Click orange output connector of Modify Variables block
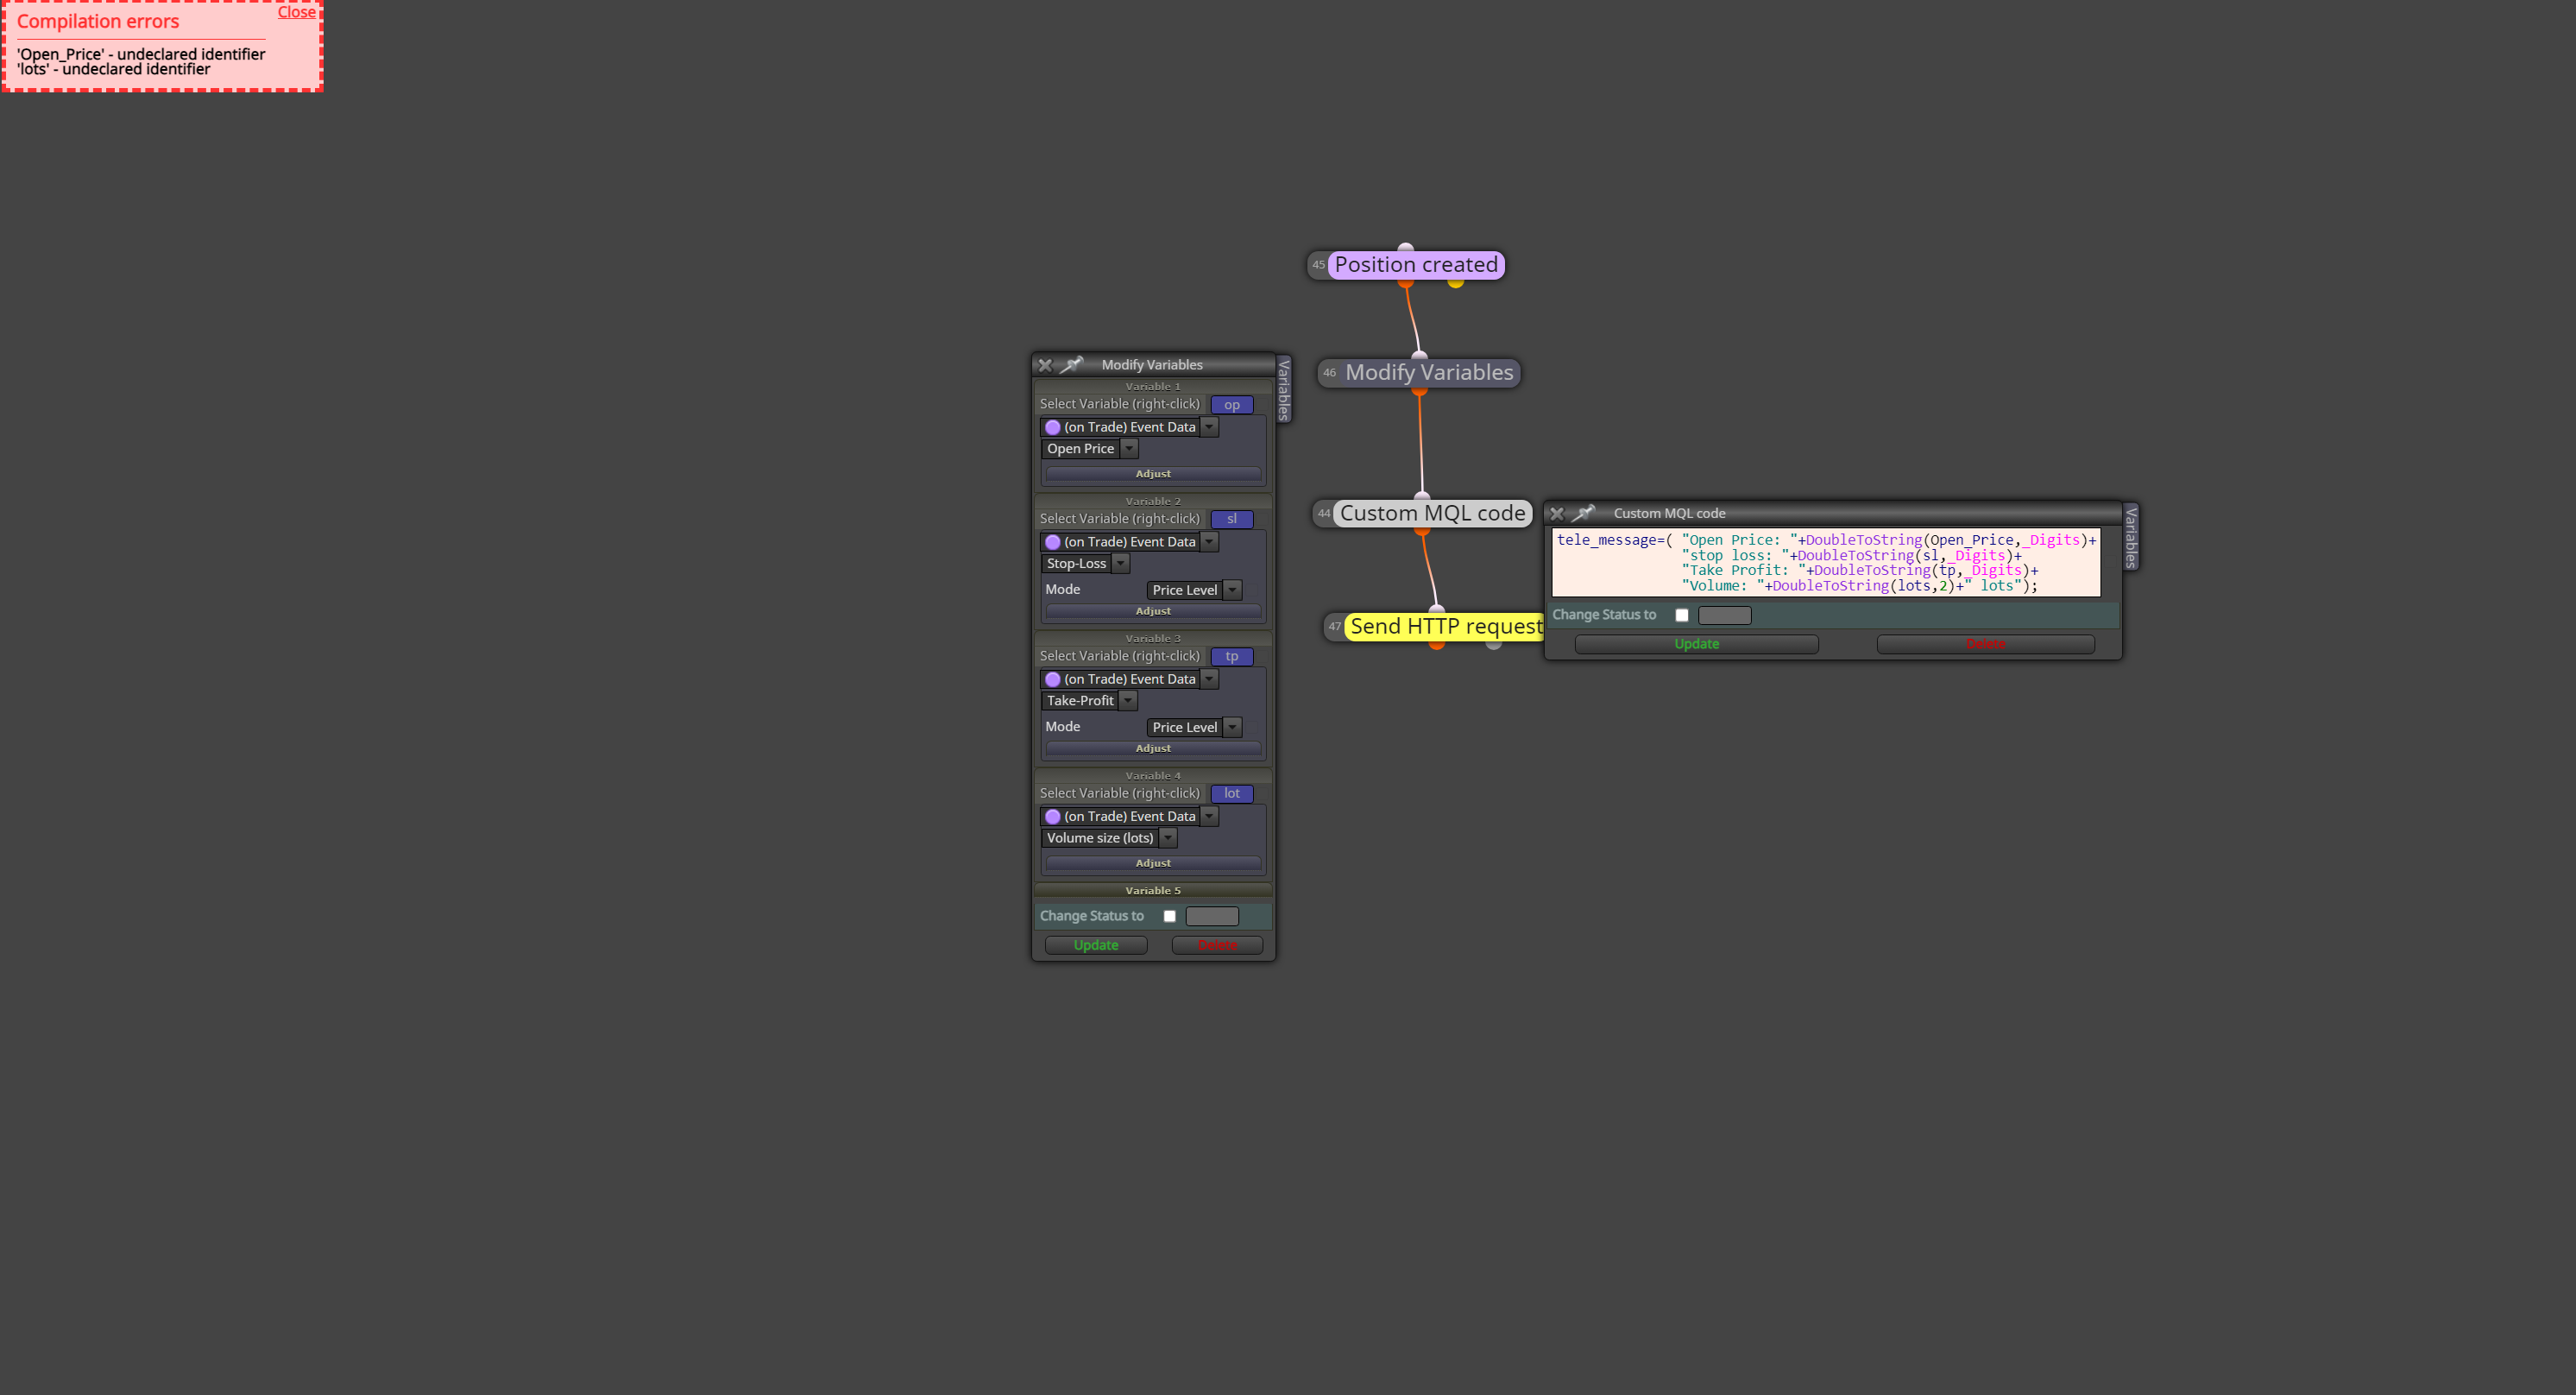 tap(1419, 391)
